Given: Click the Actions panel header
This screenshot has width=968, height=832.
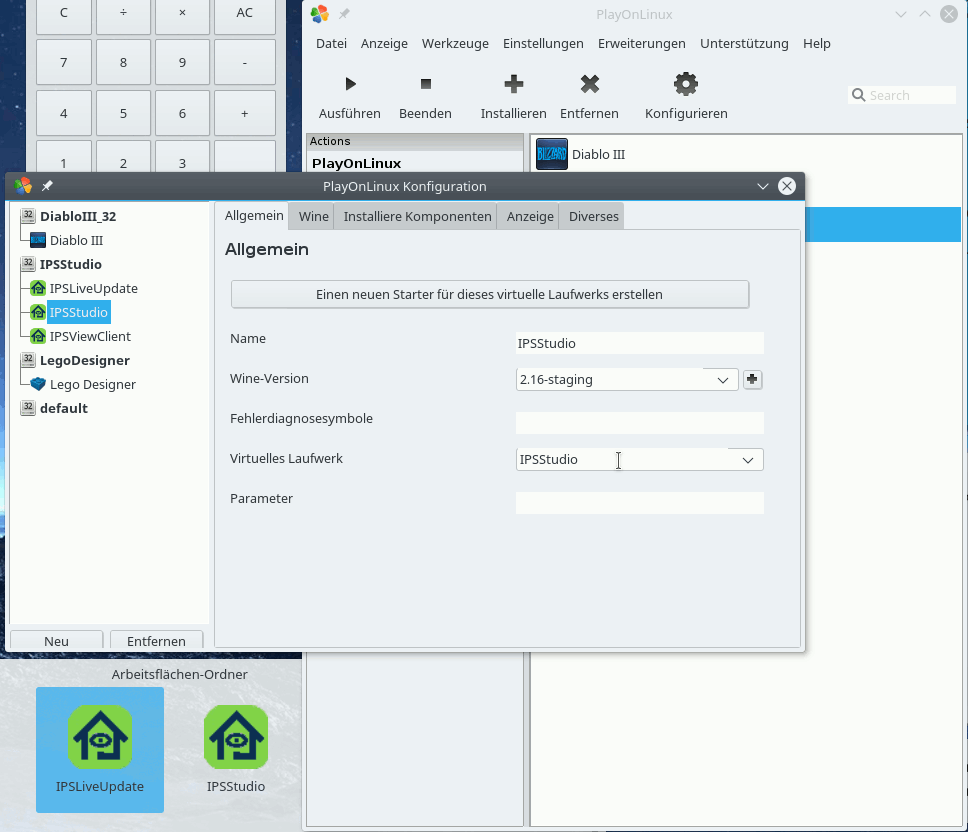Looking at the screenshot, I should click(415, 141).
